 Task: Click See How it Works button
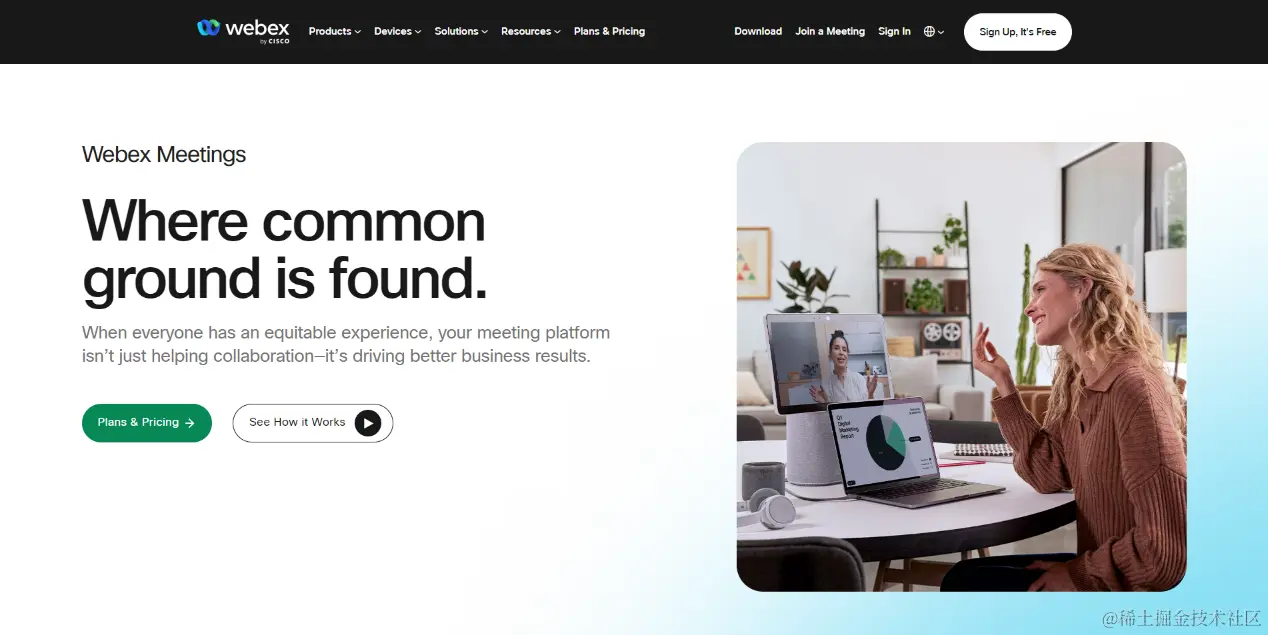pyautogui.click(x=313, y=423)
